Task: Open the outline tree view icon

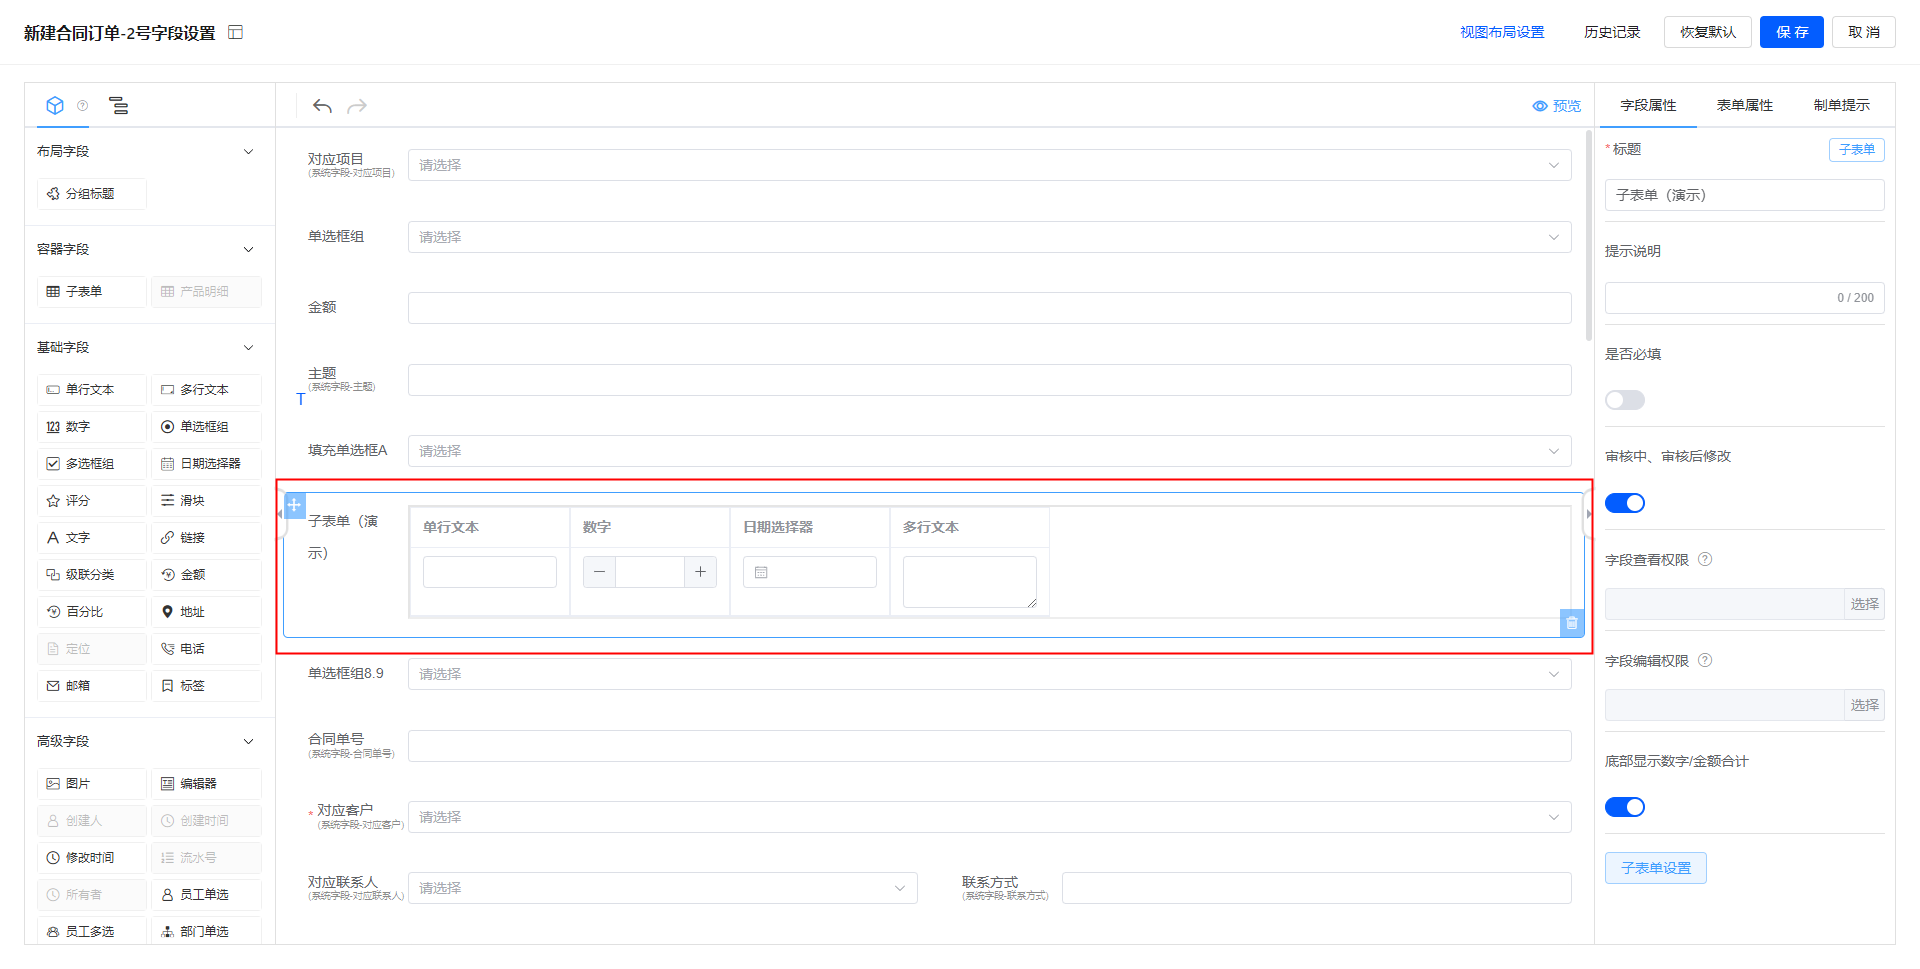Action: click(118, 106)
